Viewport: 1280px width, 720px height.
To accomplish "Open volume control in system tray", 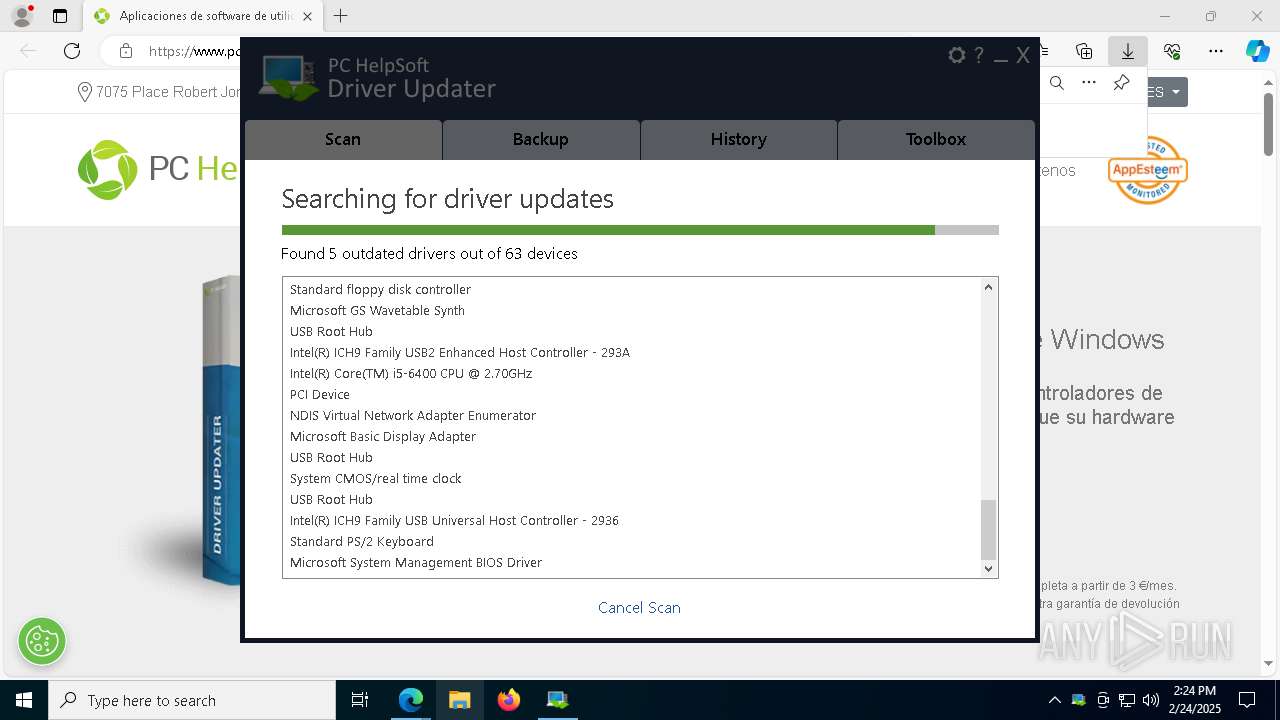I will [1151, 700].
